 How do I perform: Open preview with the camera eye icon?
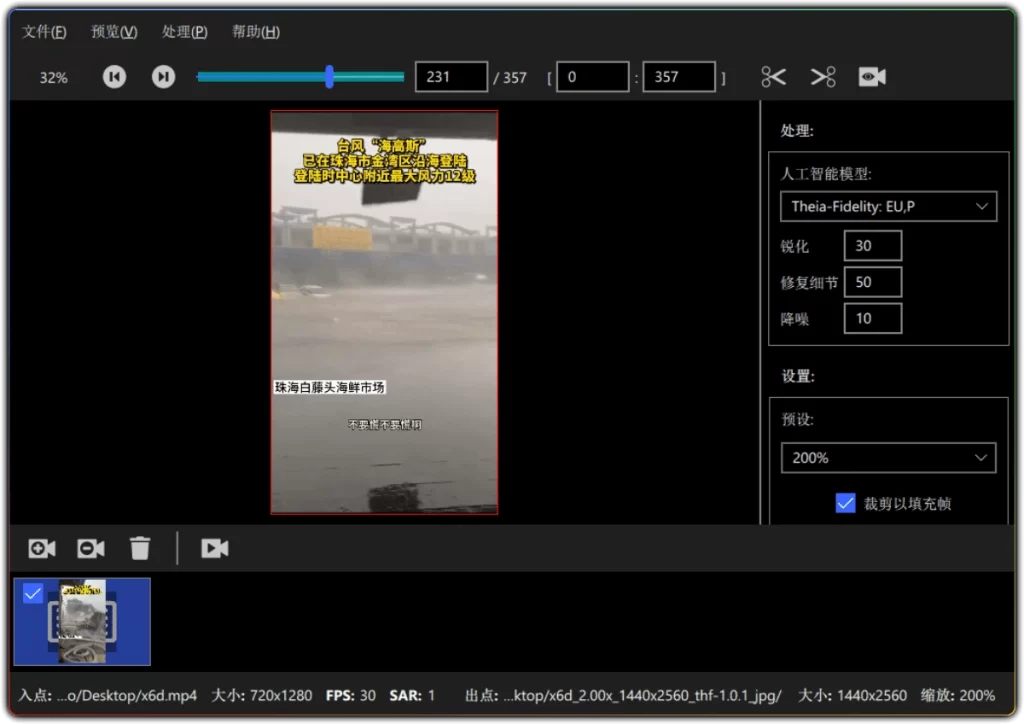(x=871, y=76)
